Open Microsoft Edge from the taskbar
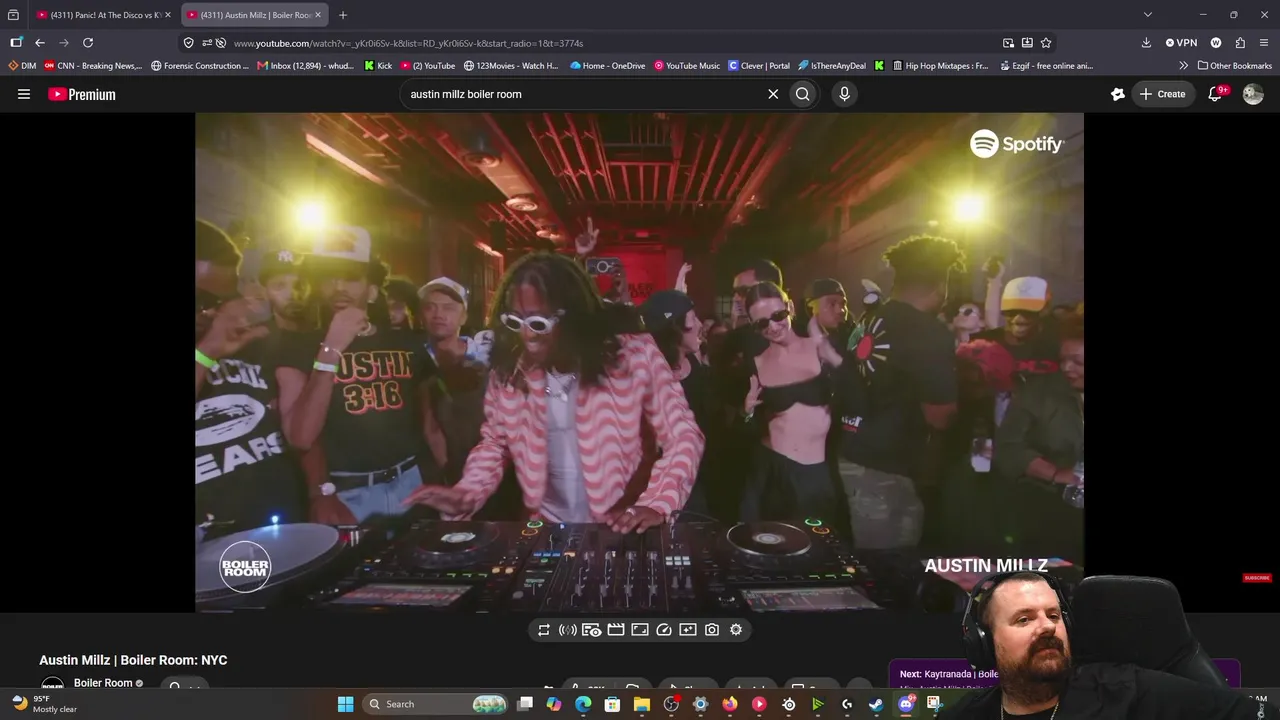The height and width of the screenshot is (720, 1280). click(x=583, y=704)
